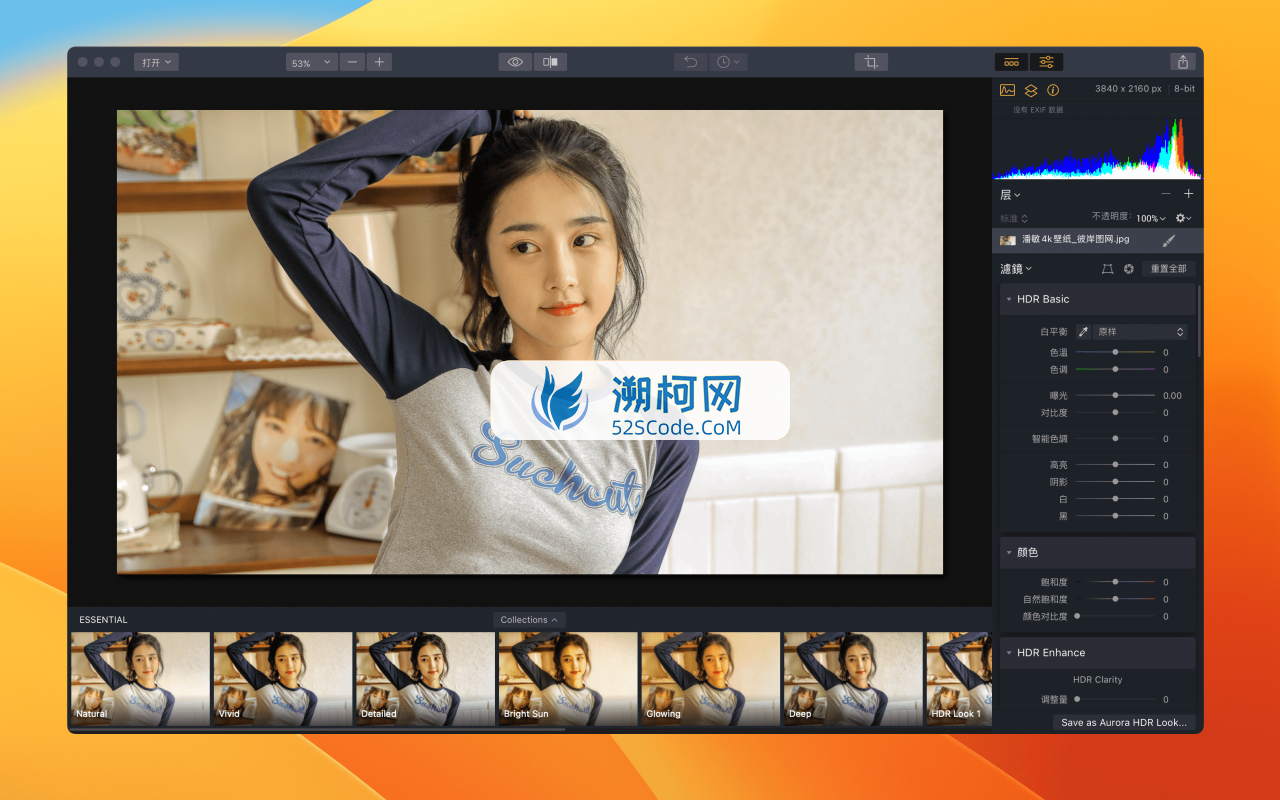Open the history clock dropdown
This screenshot has width=1280, height=800.
tap(728, 62)
